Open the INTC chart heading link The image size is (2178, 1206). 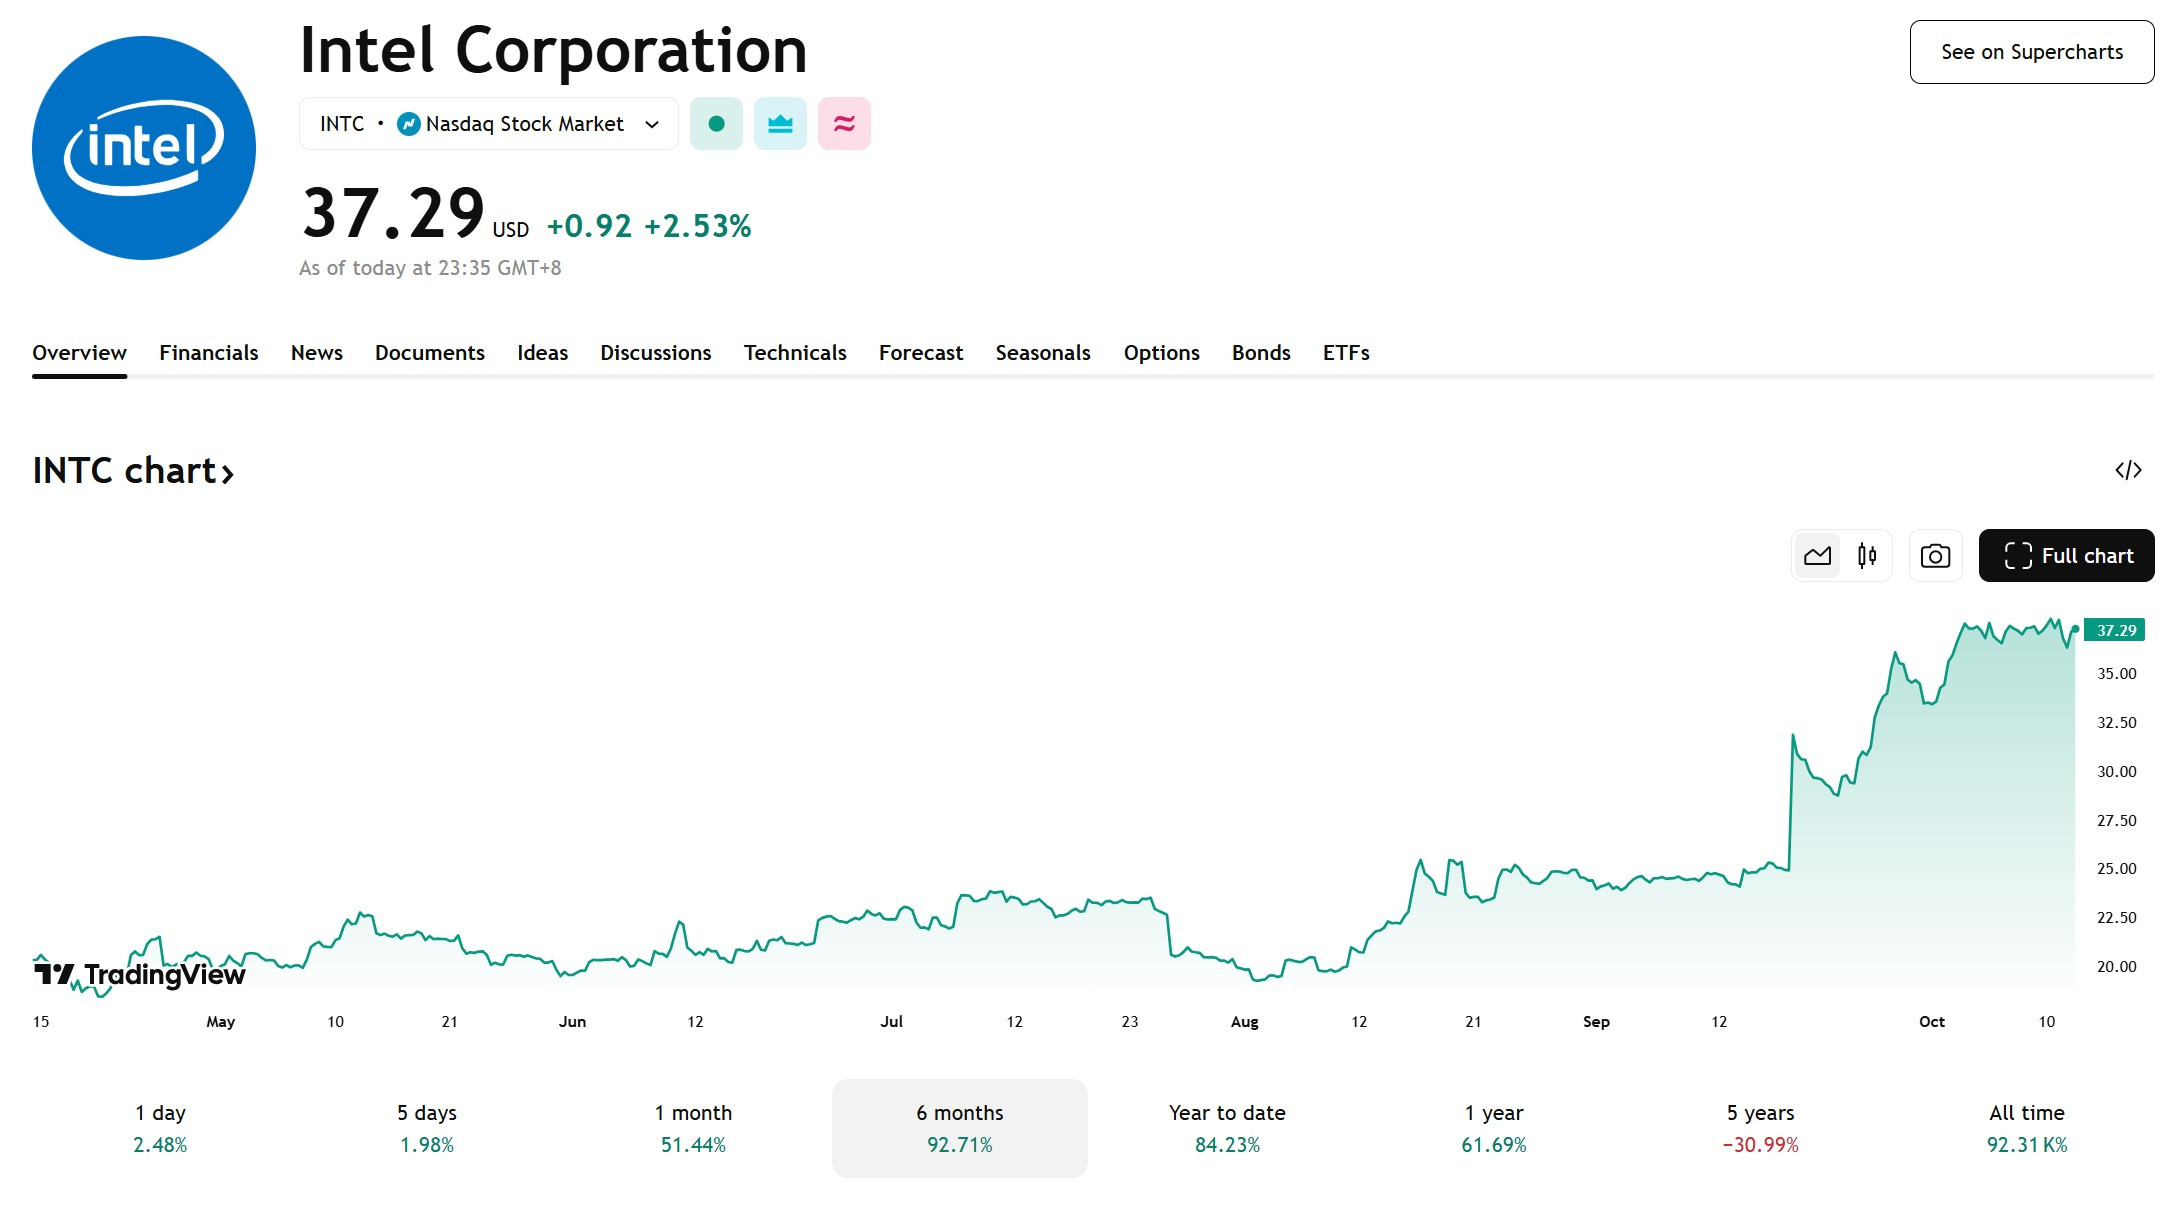[133, 470]
